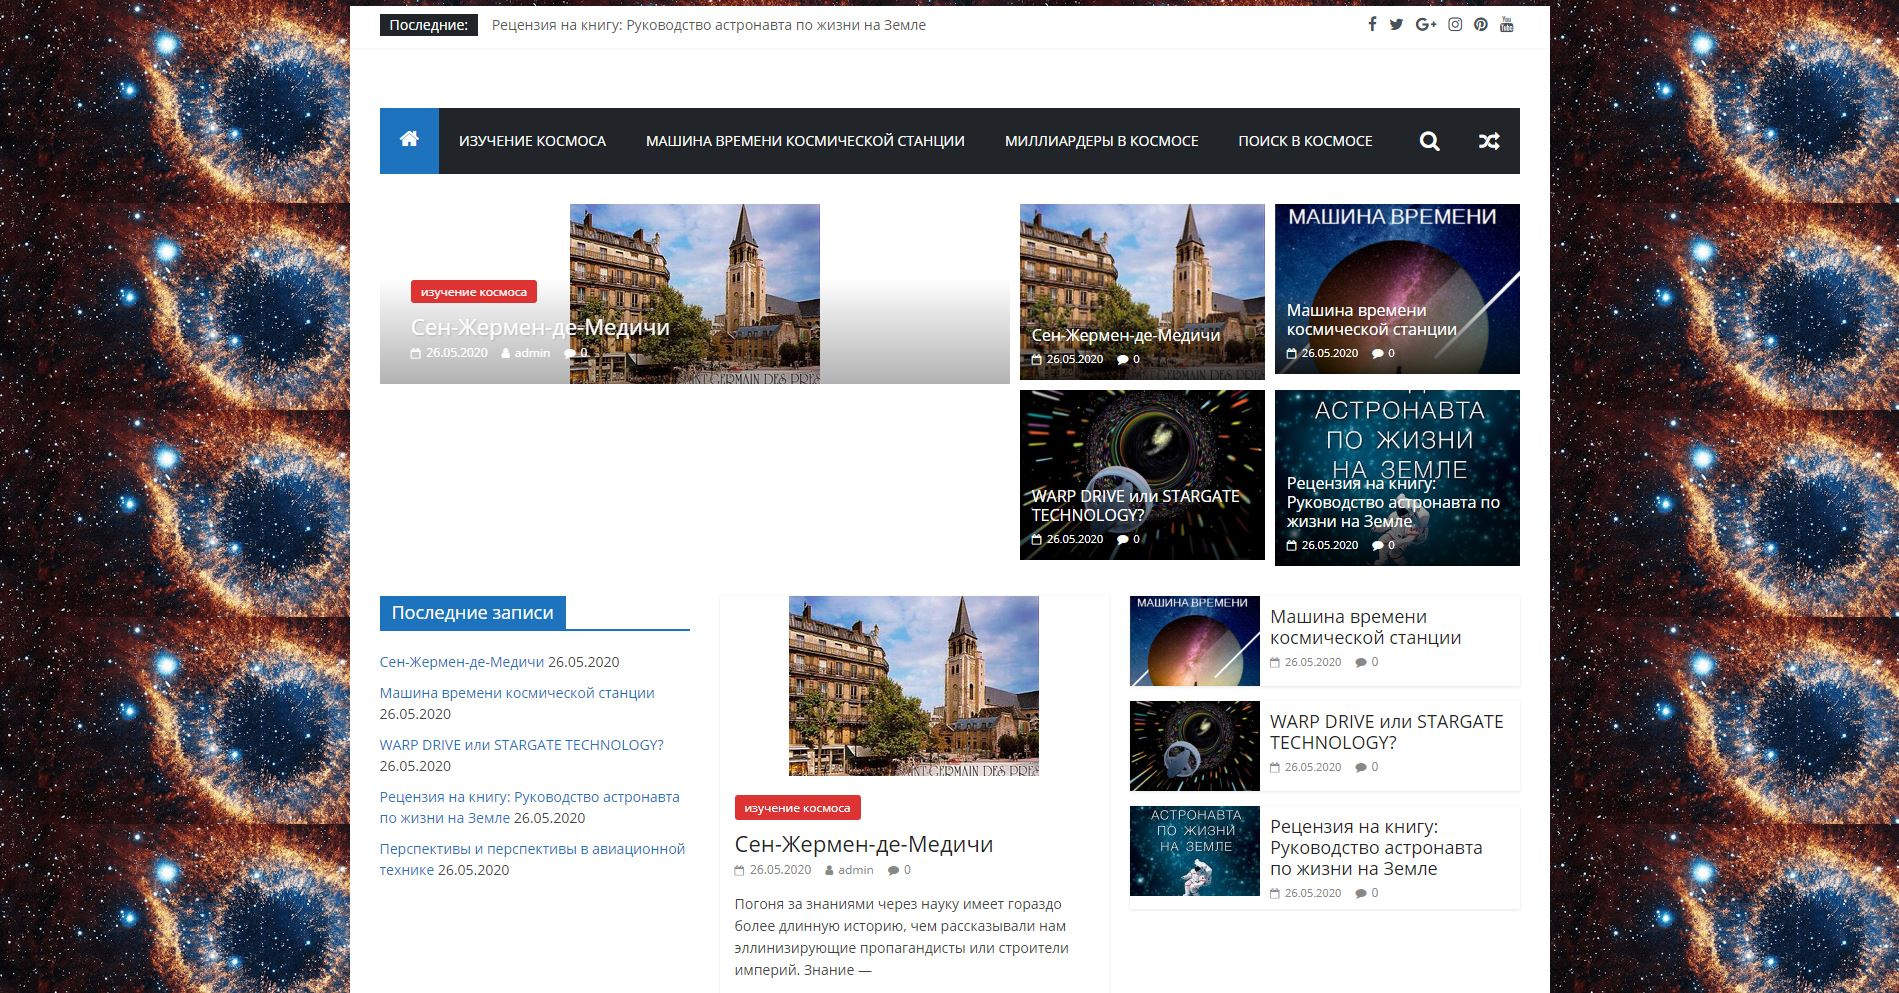Open the Instagram social icon
The height and width of the screenshot is (993, 1899).
(x=1455, y=25)
